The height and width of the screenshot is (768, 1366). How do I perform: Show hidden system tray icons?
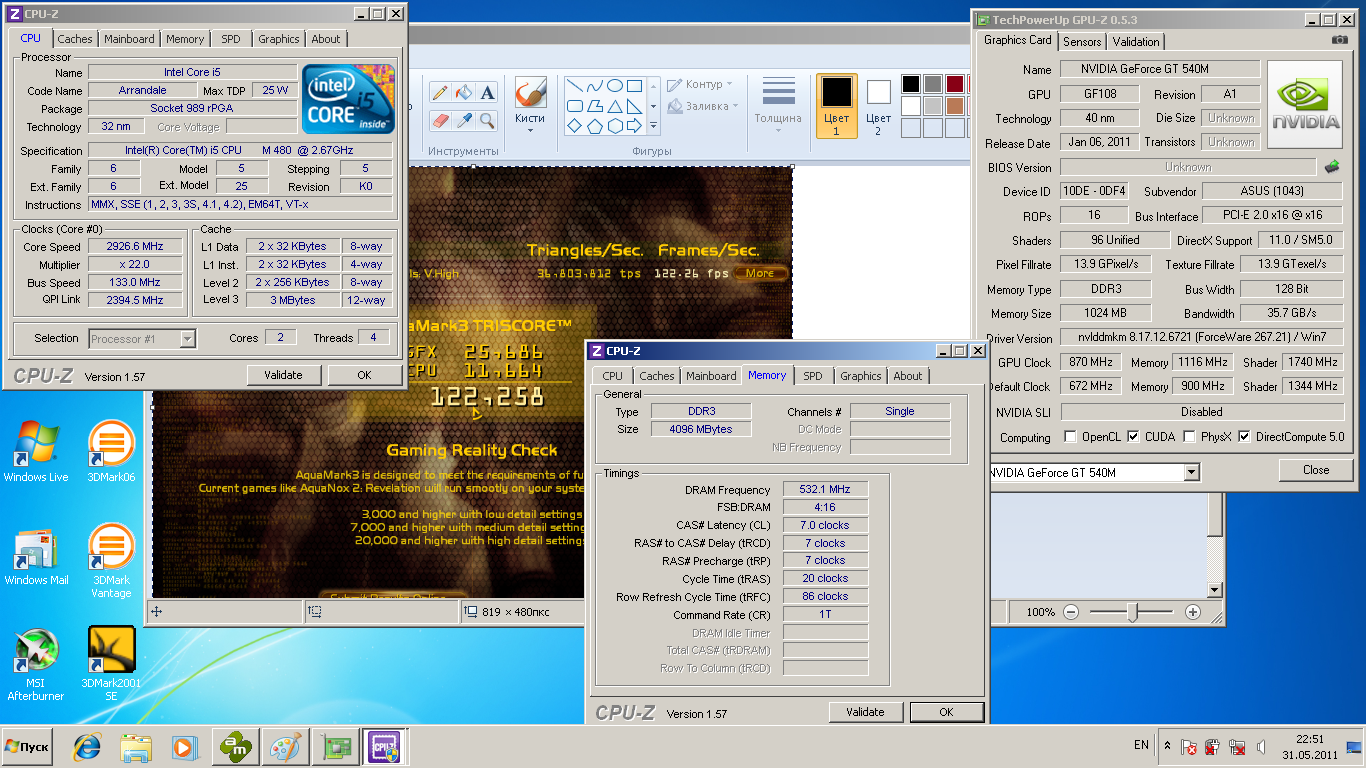(x=1167, y=746)
